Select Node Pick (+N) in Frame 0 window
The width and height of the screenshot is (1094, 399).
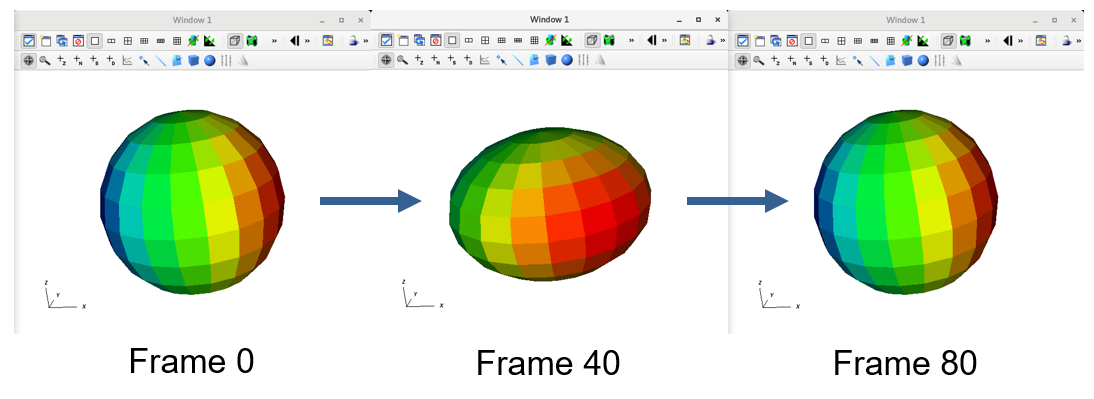coord(78,61)
